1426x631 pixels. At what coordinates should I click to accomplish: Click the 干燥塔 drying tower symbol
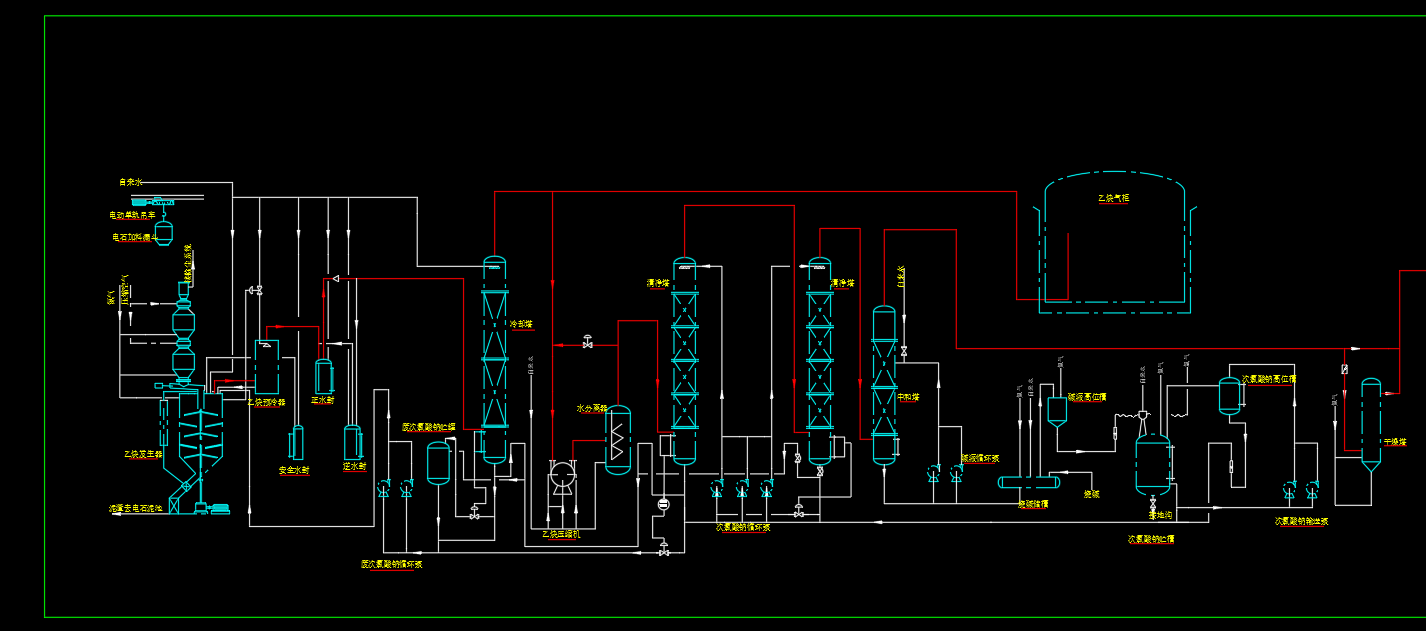coord(1371,426)
